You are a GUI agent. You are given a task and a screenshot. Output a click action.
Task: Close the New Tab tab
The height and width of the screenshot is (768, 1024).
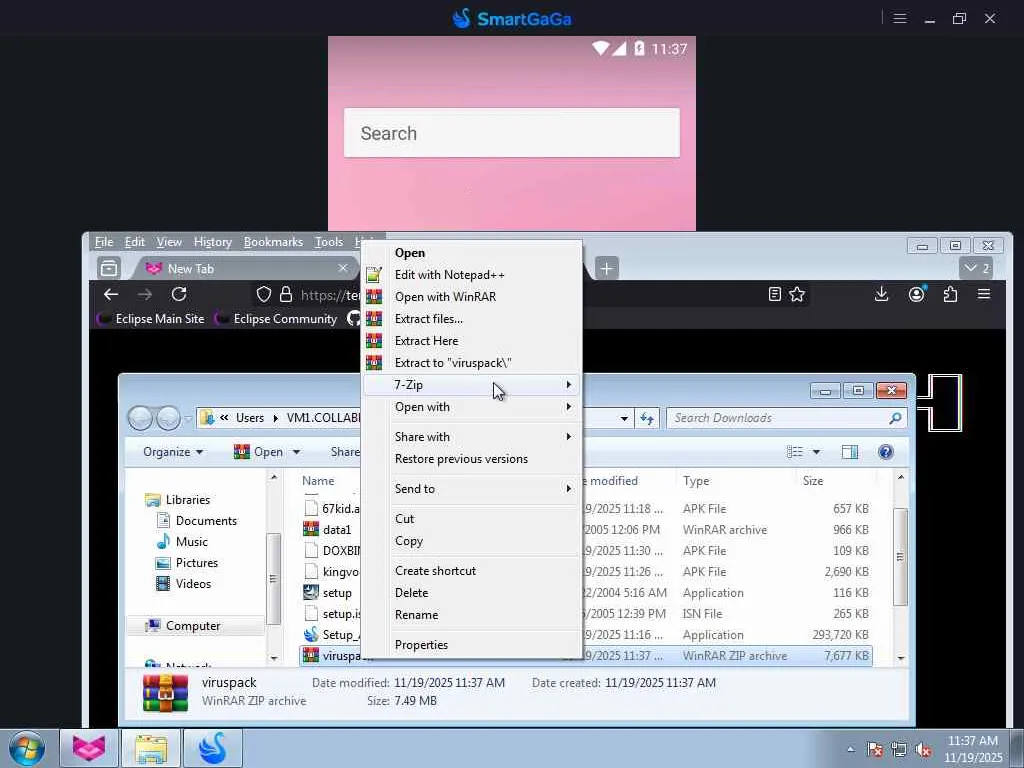pos(343,268)
